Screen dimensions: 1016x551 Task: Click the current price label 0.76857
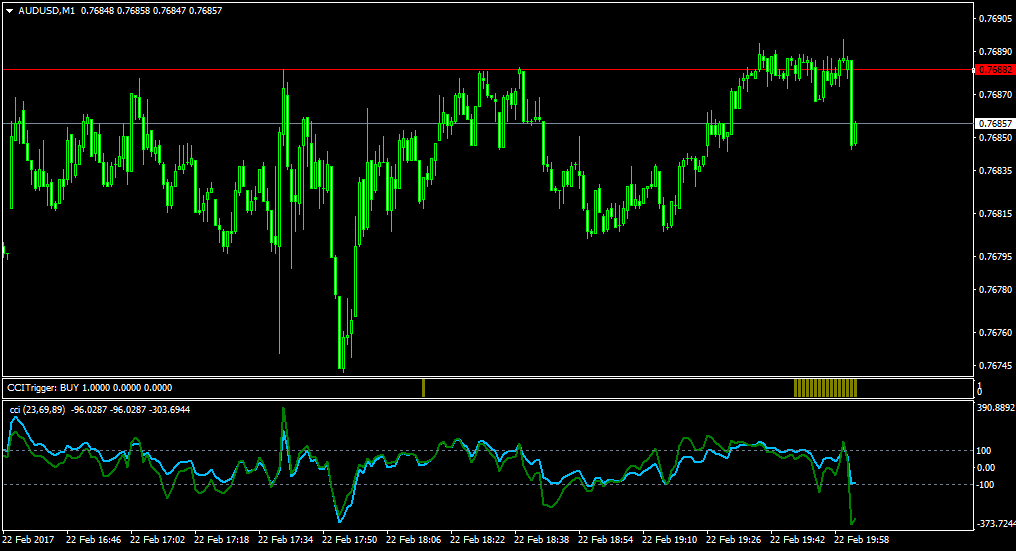[x=995, y=123]
